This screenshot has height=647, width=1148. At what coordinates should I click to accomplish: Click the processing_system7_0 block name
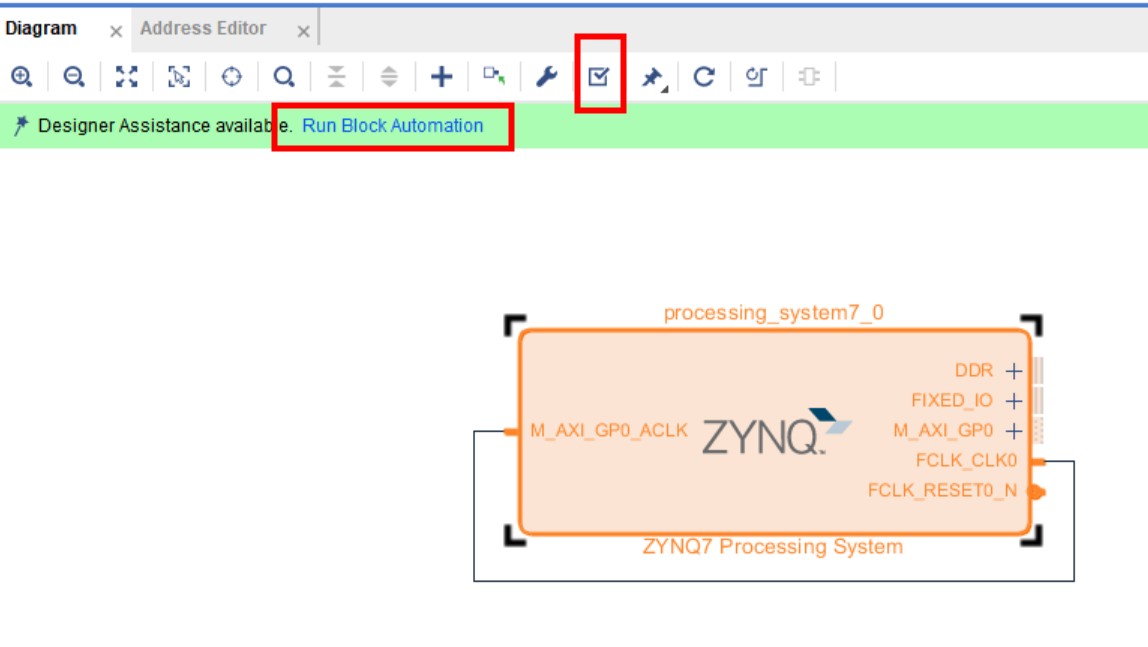[x=773, y=313]
